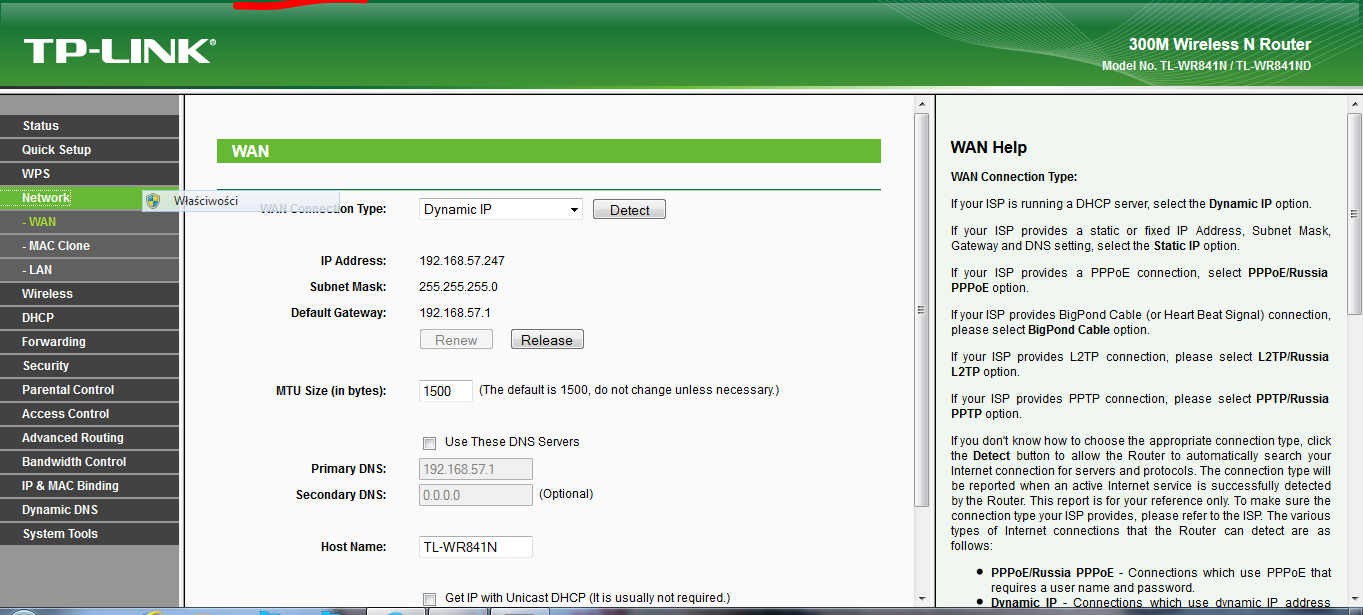This screenshot has width=1363, height=615.
Task: Open the MAC Clone submenu page
Action: 59,246
